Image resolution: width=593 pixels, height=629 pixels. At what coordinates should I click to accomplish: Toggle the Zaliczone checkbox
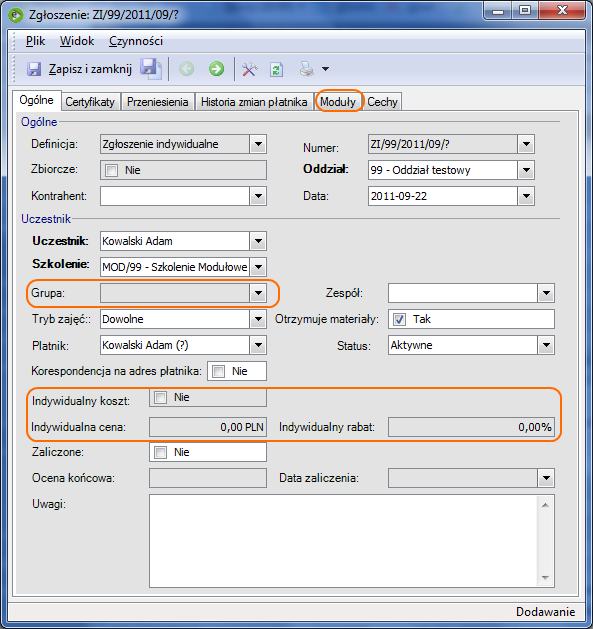(160, 452)
